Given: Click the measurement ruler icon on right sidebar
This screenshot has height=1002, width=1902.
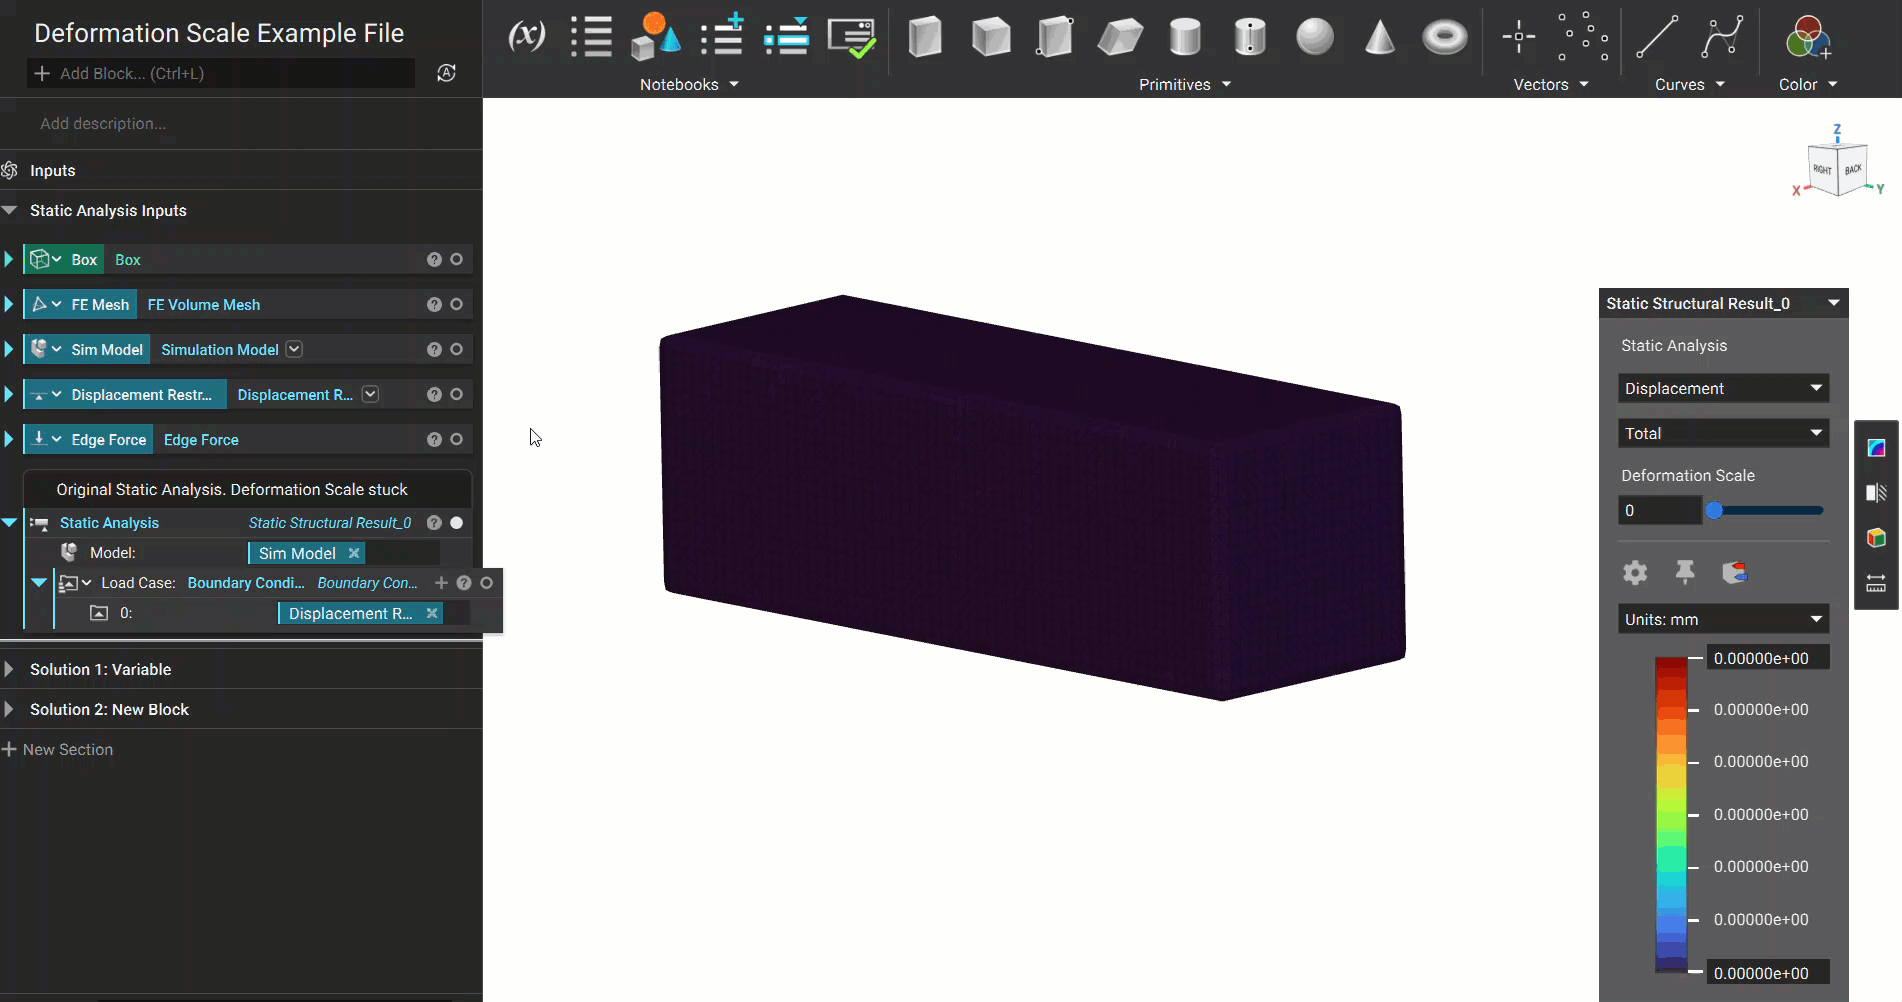Looking at the screenshot, I should point(1876,583).
